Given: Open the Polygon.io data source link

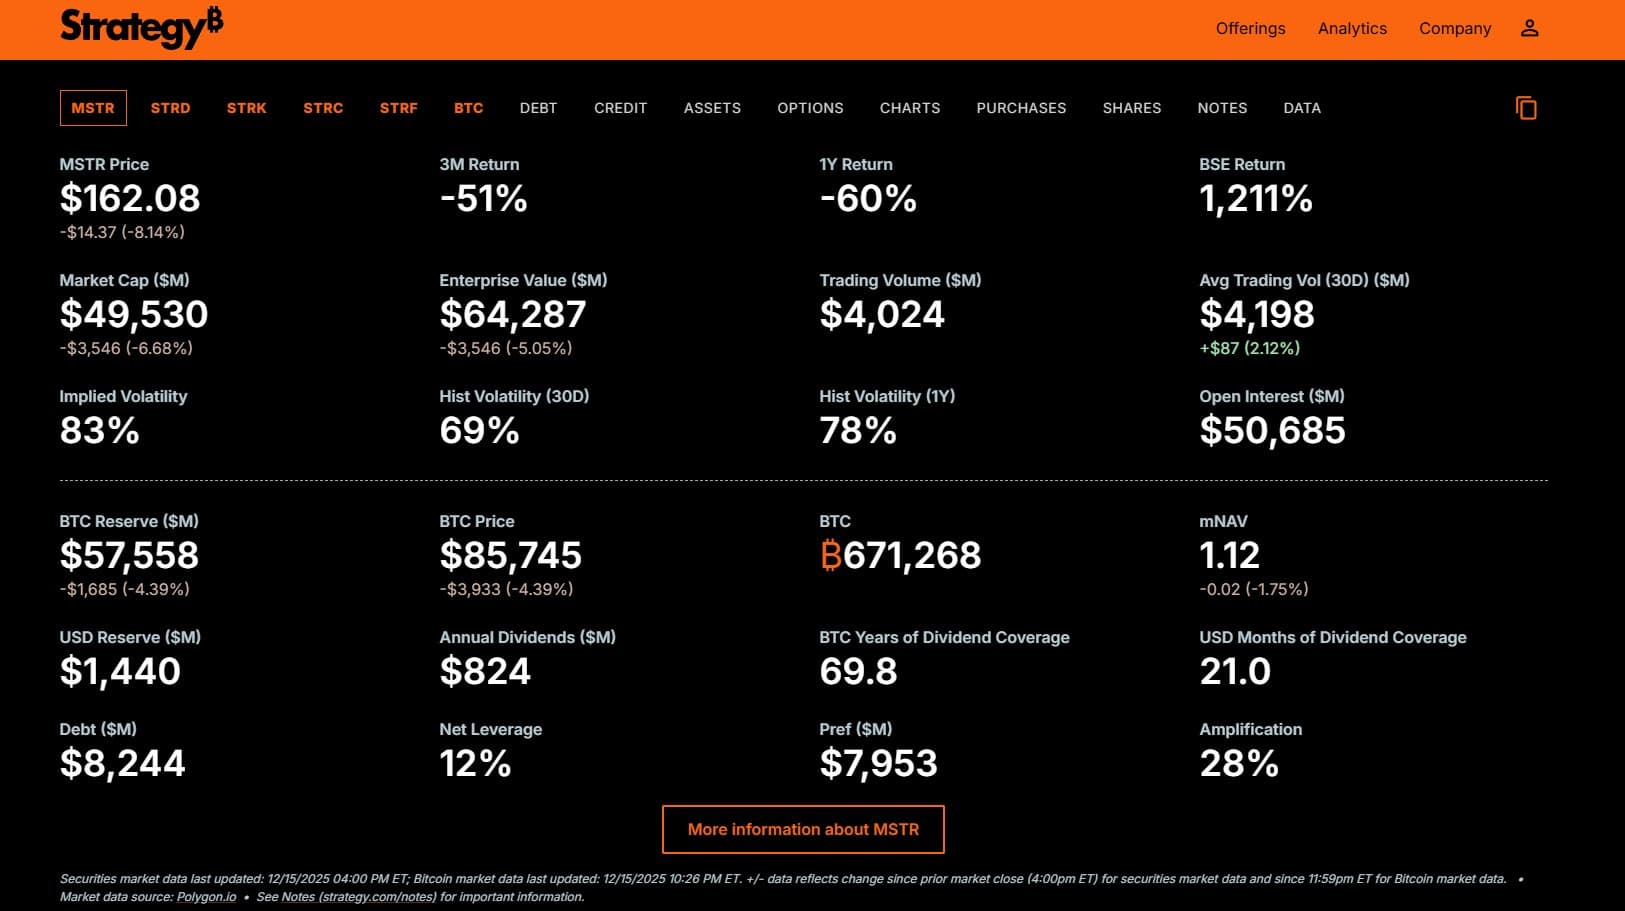Looking at the screenshot, I should [206, 897].
